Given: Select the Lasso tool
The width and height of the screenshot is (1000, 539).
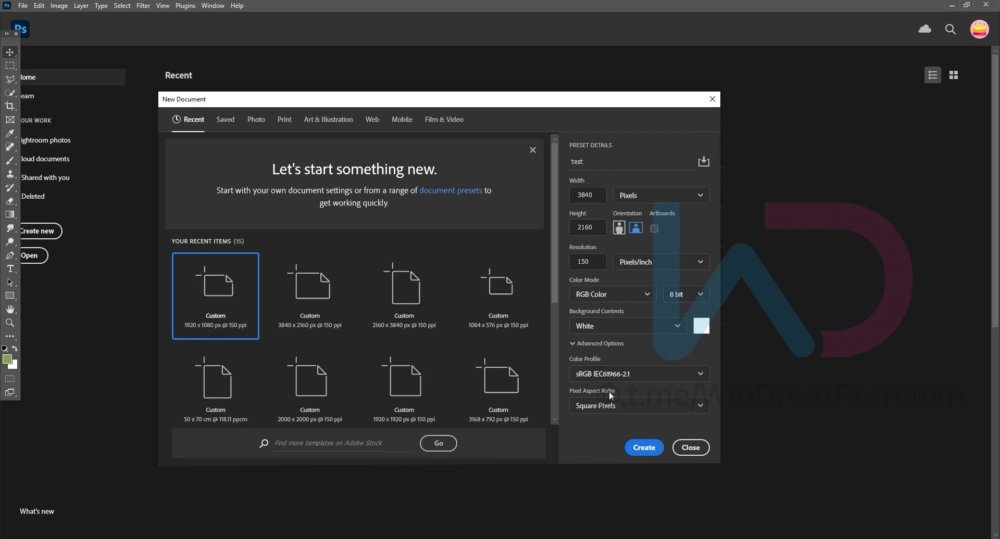Looking at the screenshot, I should 10,79.
